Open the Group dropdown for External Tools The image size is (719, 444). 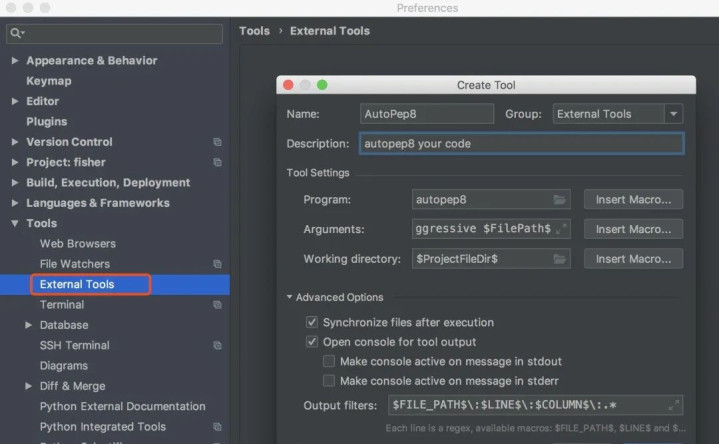pyautogui.click(x=674, y=114)
